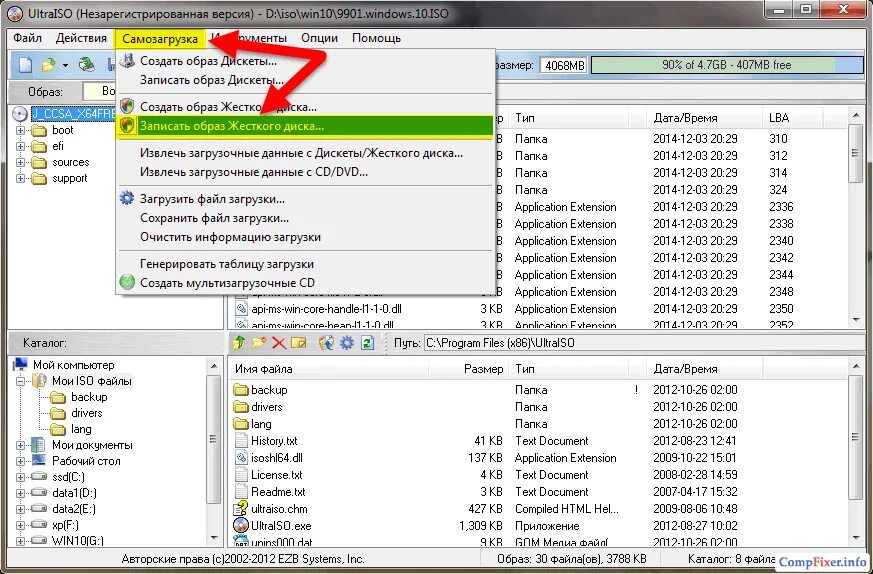Click the UltraISO.exe file icon
Screen dimensions: 873x574
pos(241,526)
